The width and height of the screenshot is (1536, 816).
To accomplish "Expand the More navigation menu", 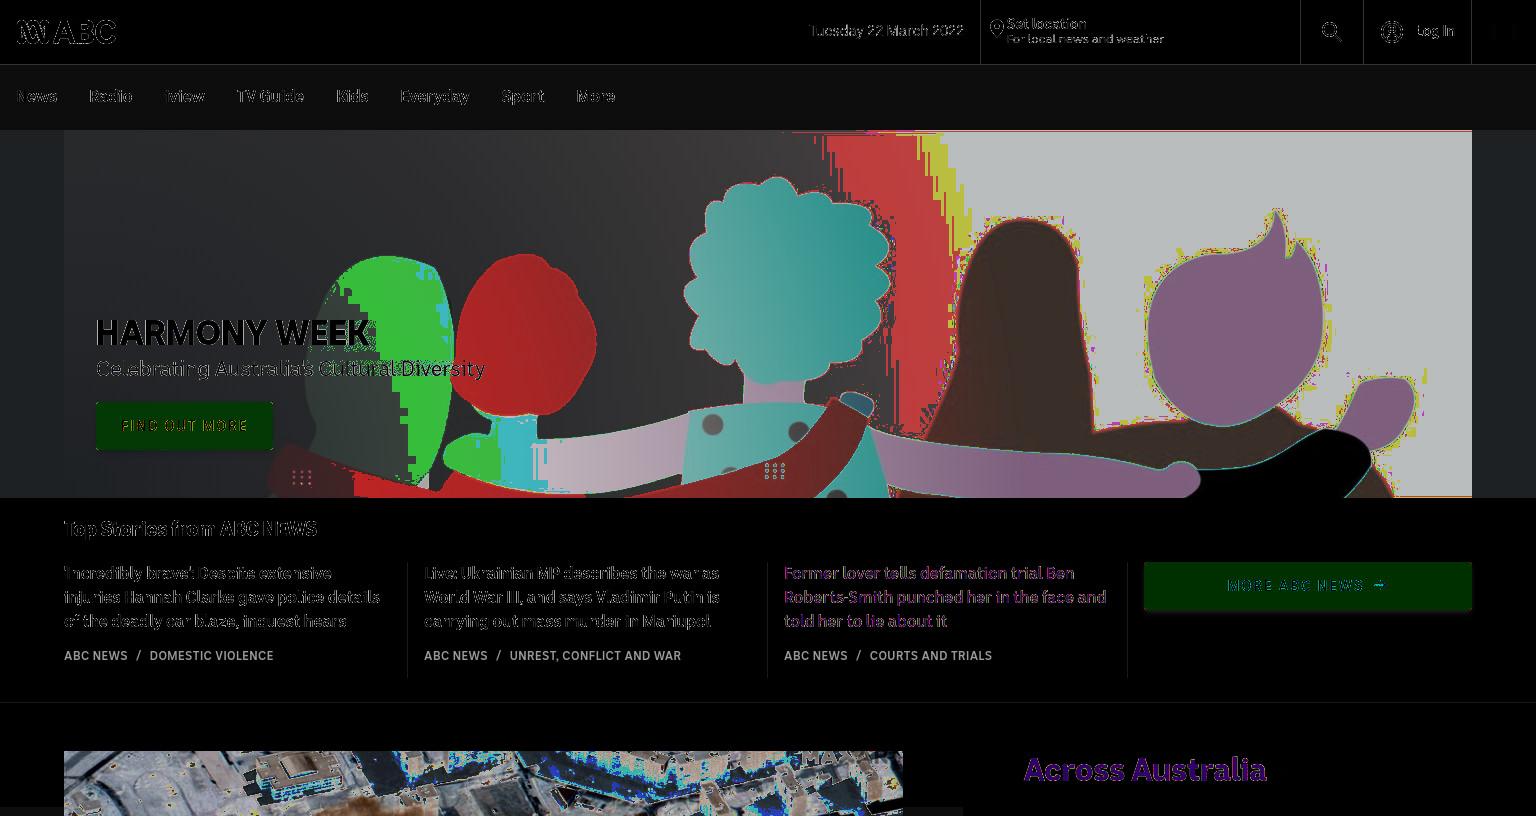I will 595,96.
